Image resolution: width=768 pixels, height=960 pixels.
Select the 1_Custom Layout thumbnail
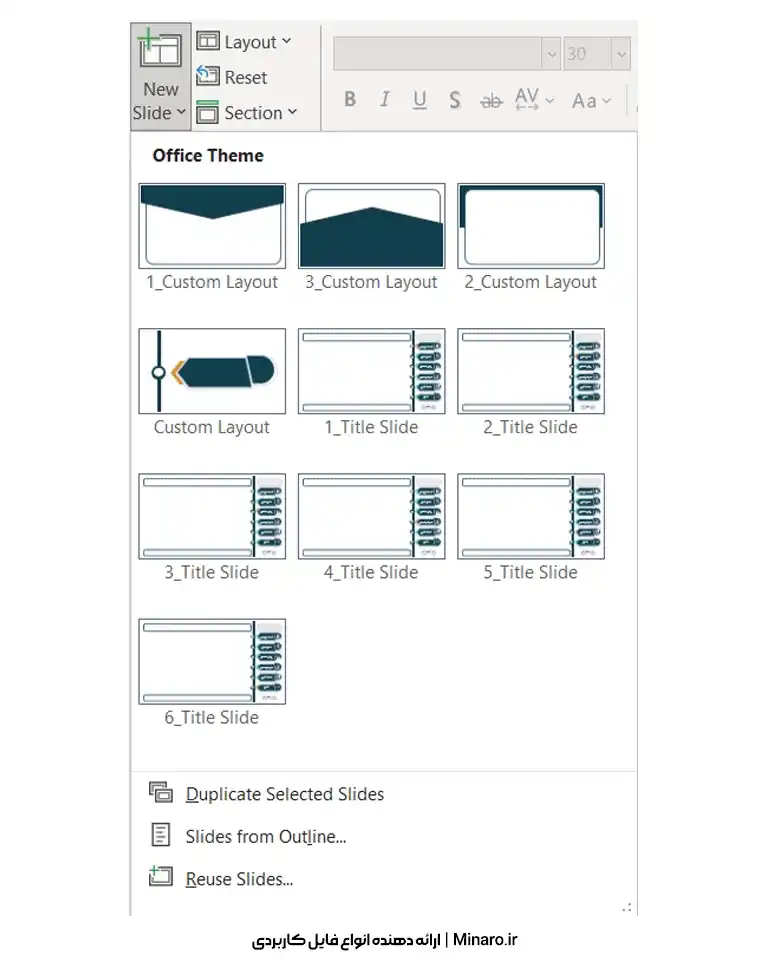[x=212, y=226]
